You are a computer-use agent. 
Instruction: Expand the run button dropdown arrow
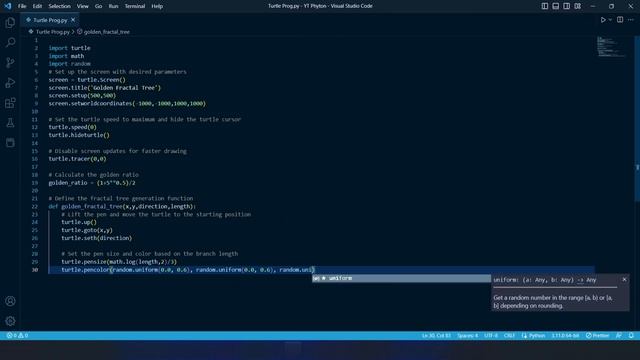[x=610, y=20]
